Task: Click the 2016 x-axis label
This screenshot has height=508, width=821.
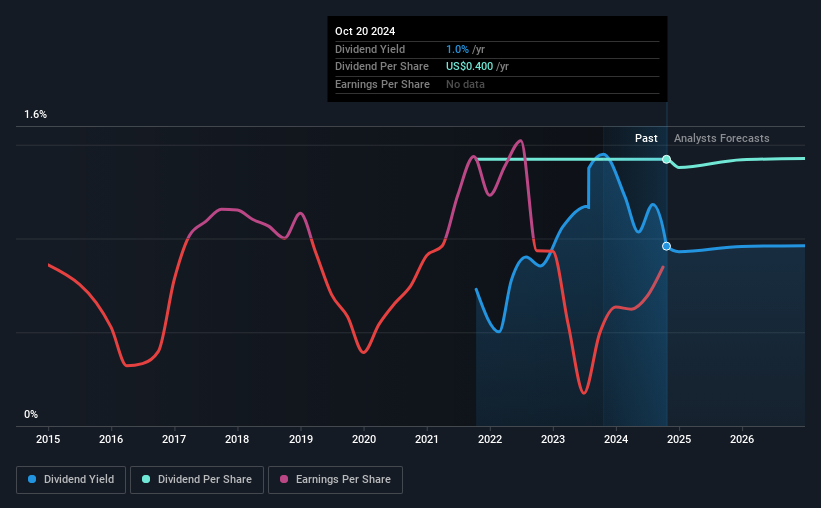Action: pos(111,439)
